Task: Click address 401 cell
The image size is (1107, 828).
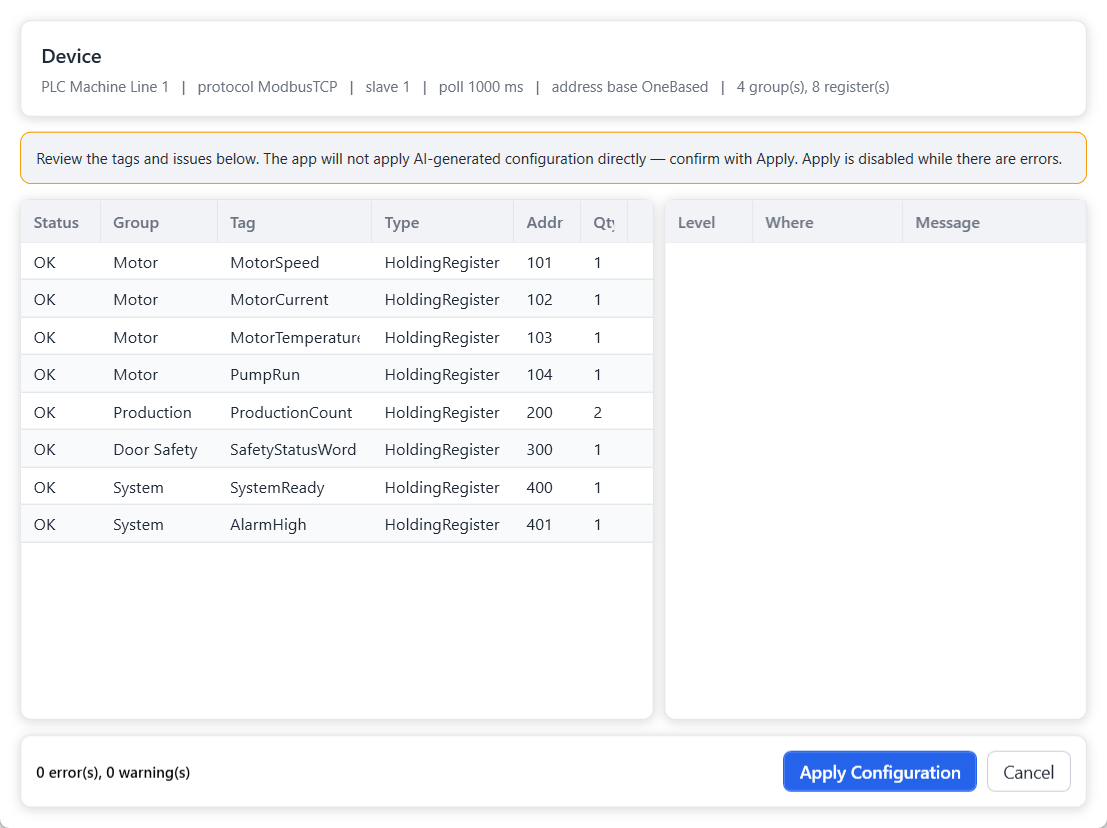Action: (x=547, y=524)
